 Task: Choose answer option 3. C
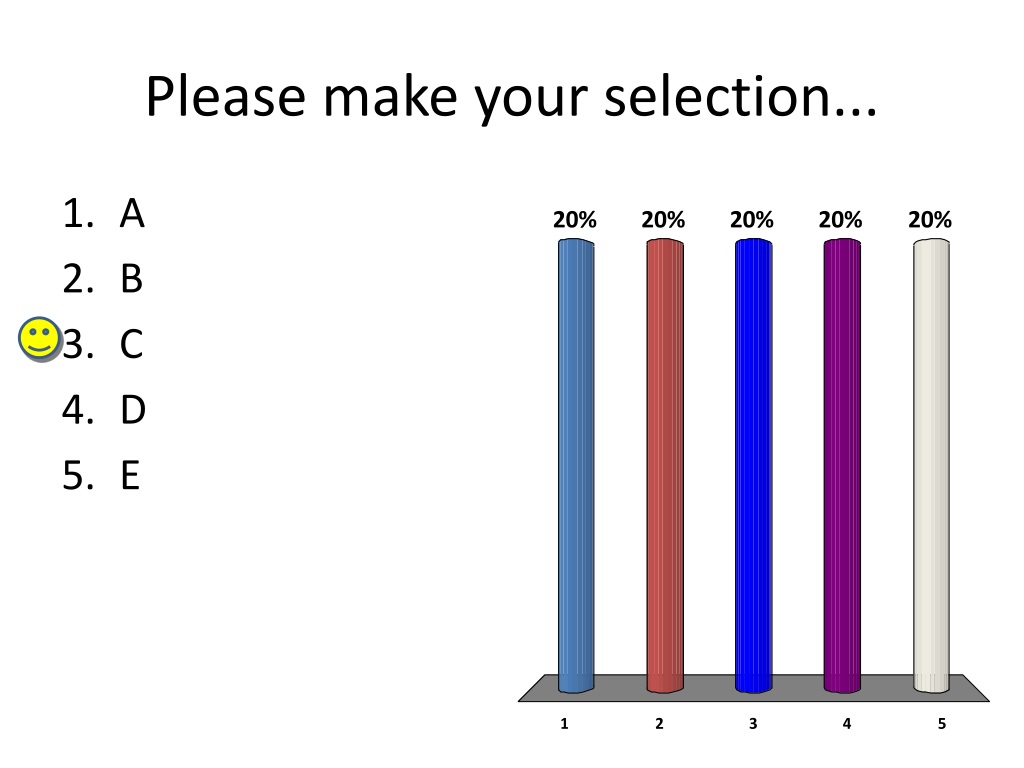pyautogui.click(x=103, y=344)
